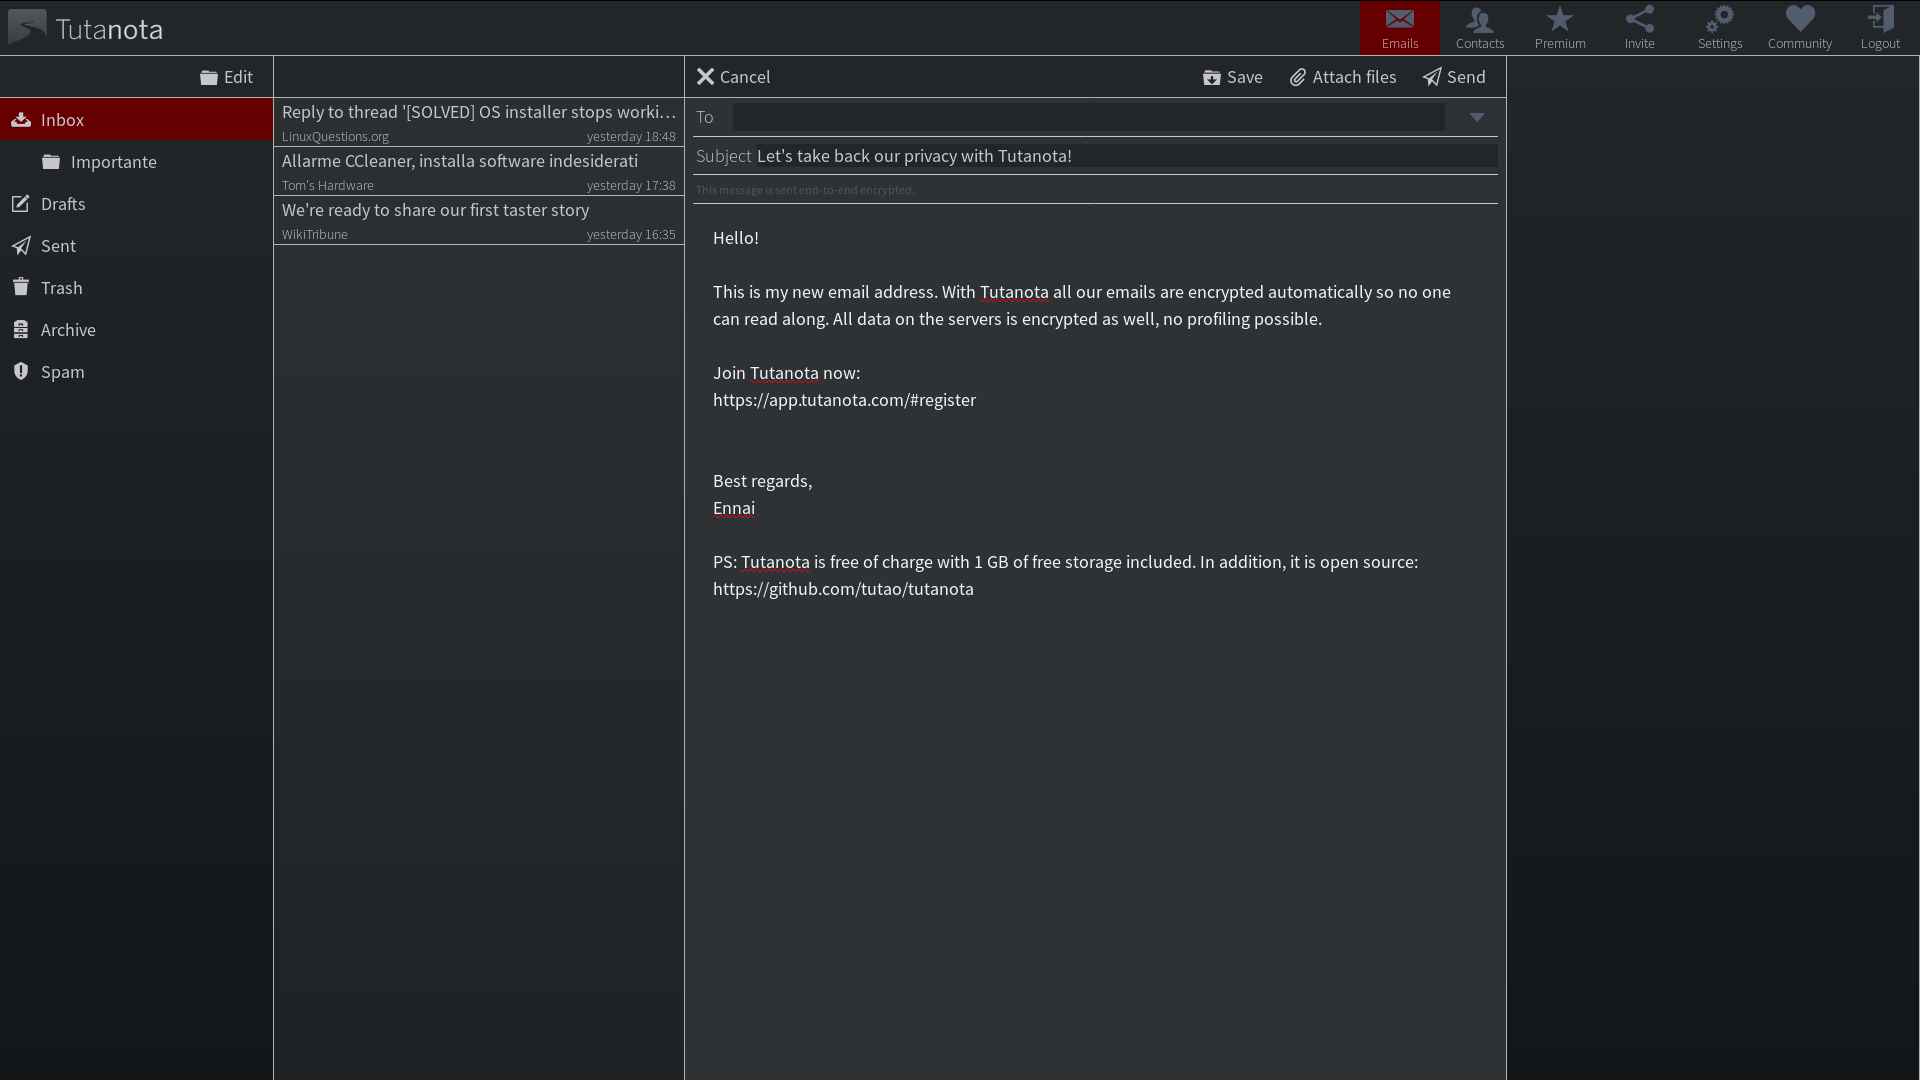Send the email

(1454, 77)
